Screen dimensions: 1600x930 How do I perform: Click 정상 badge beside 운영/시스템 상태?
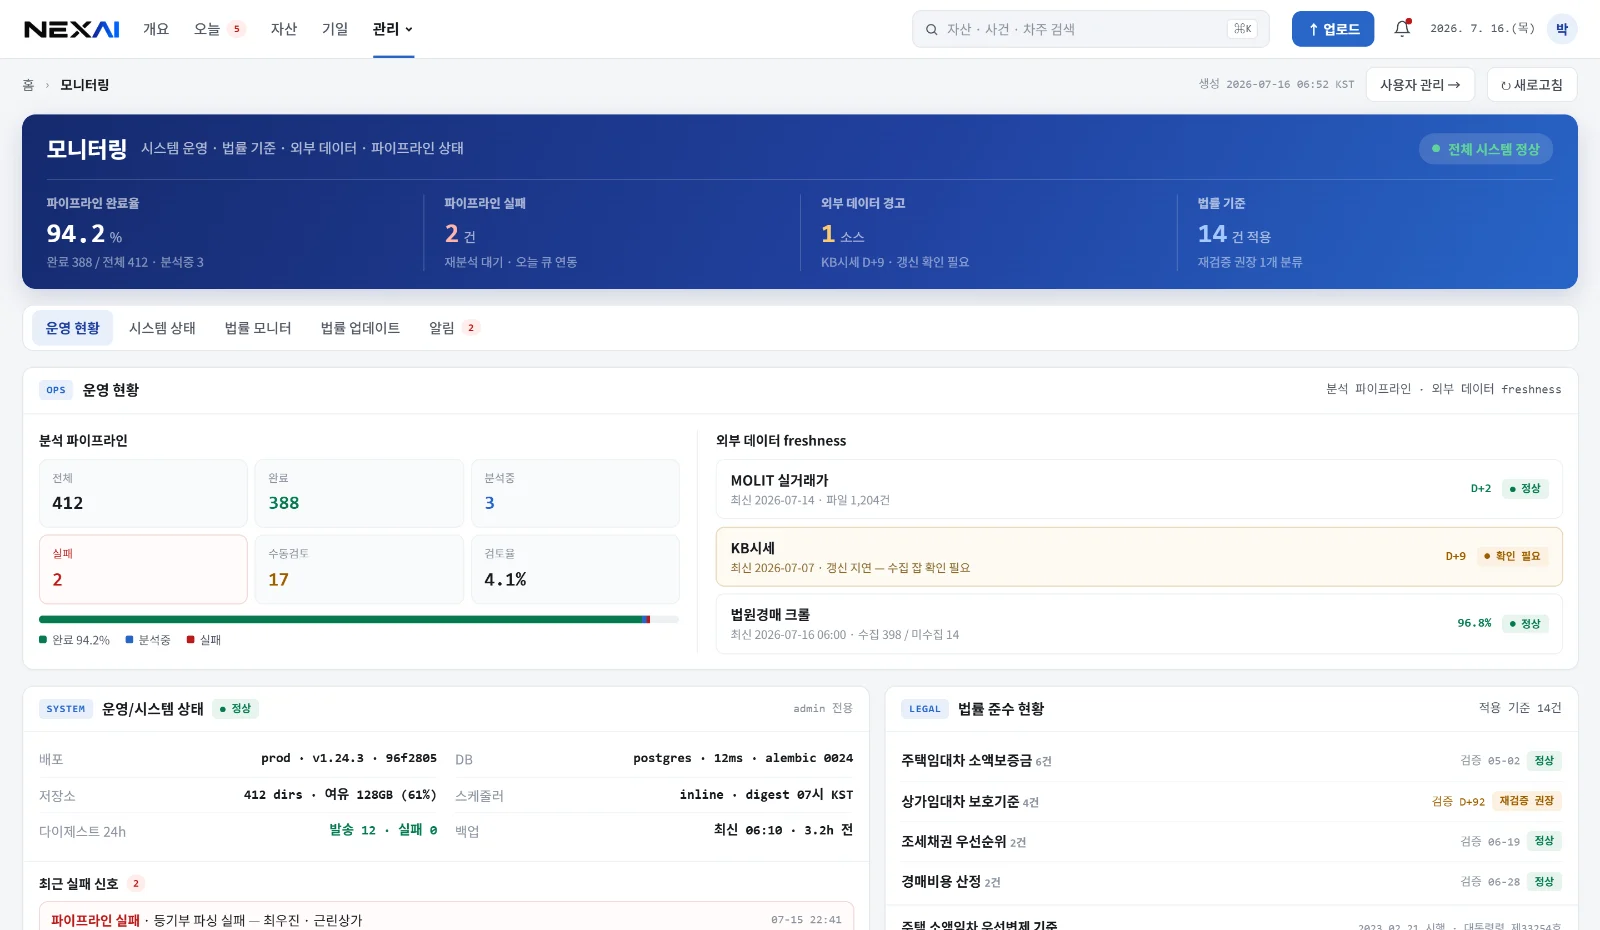click(236, 709)
